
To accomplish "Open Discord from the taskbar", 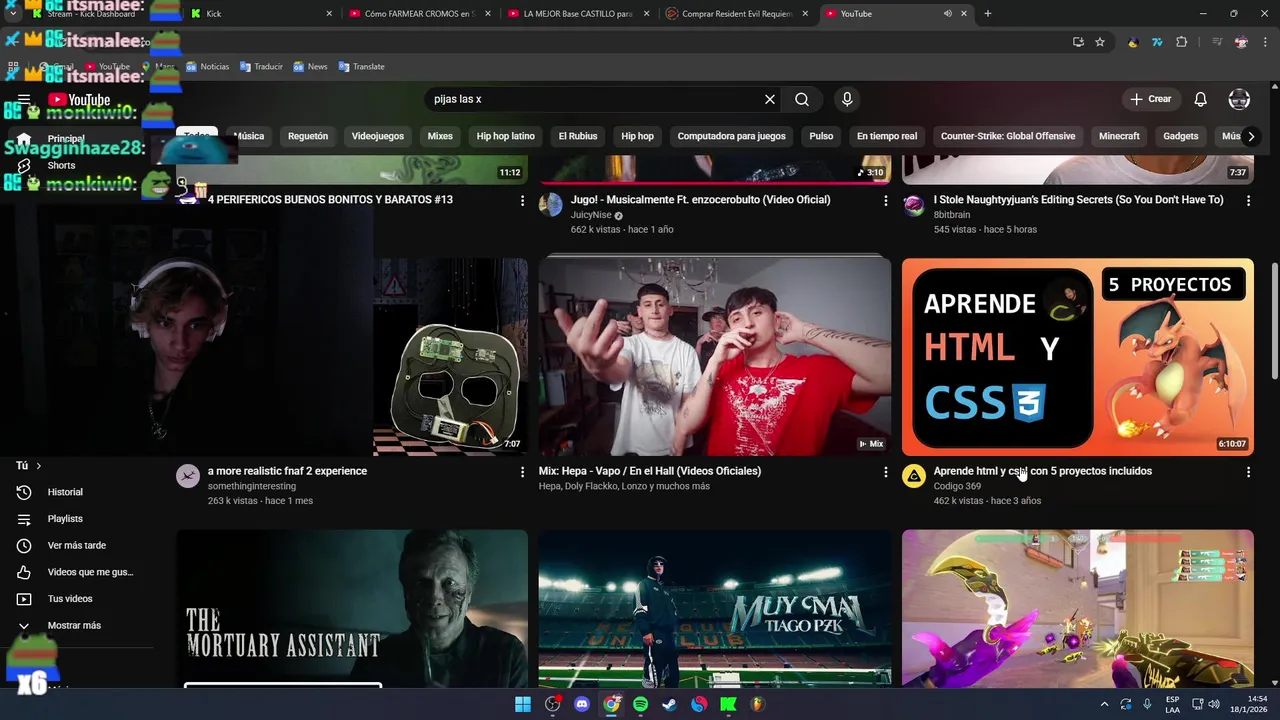I will click(x=582, y=704).
